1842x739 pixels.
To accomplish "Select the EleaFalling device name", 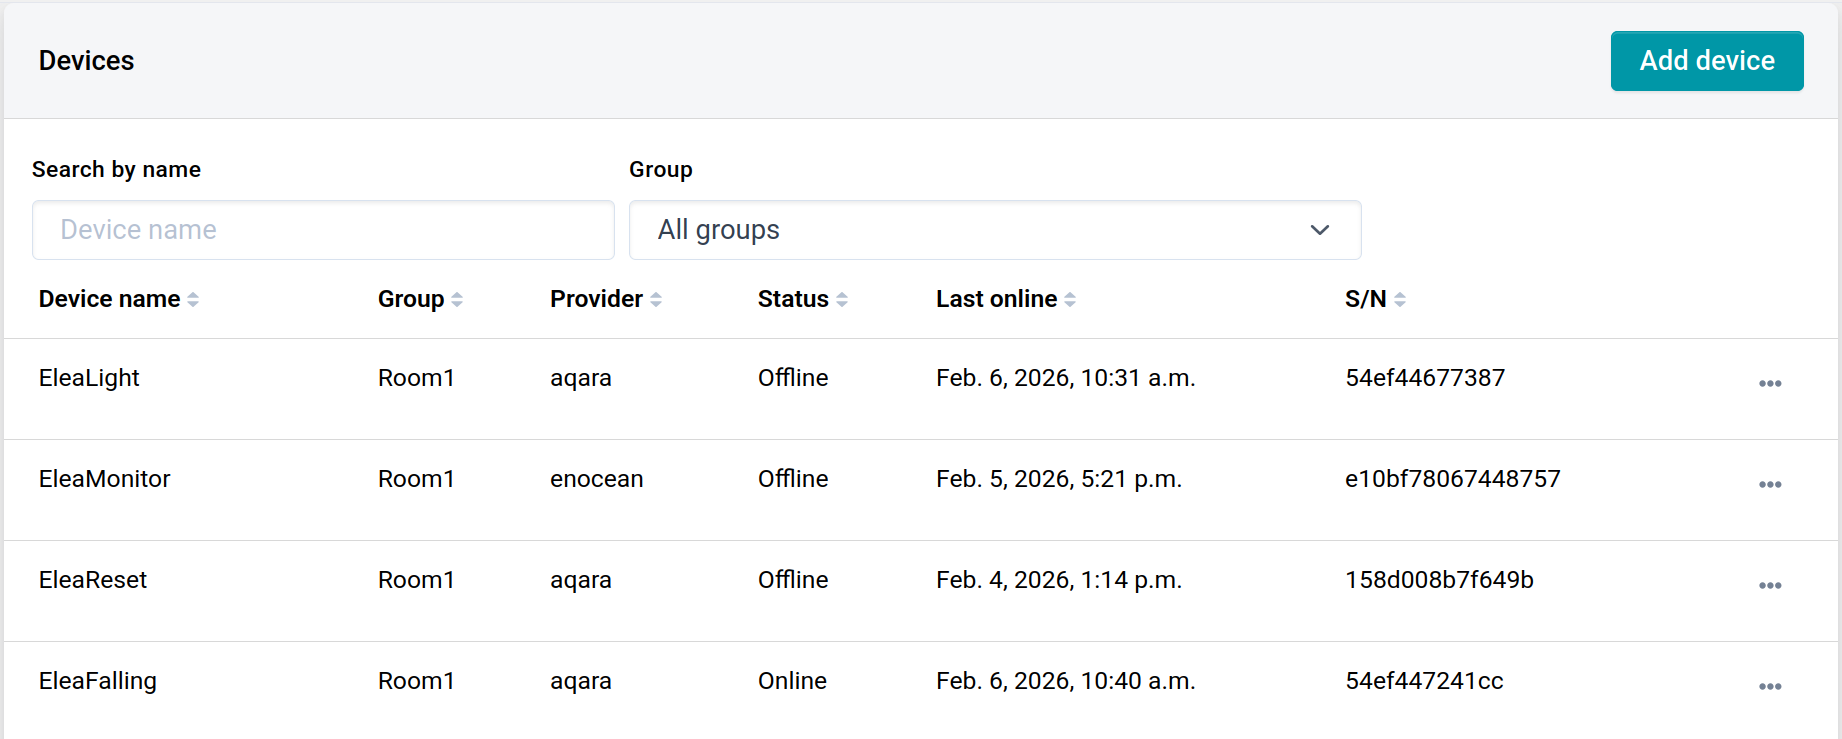I will pyautogui.click(x=98, y=681).
